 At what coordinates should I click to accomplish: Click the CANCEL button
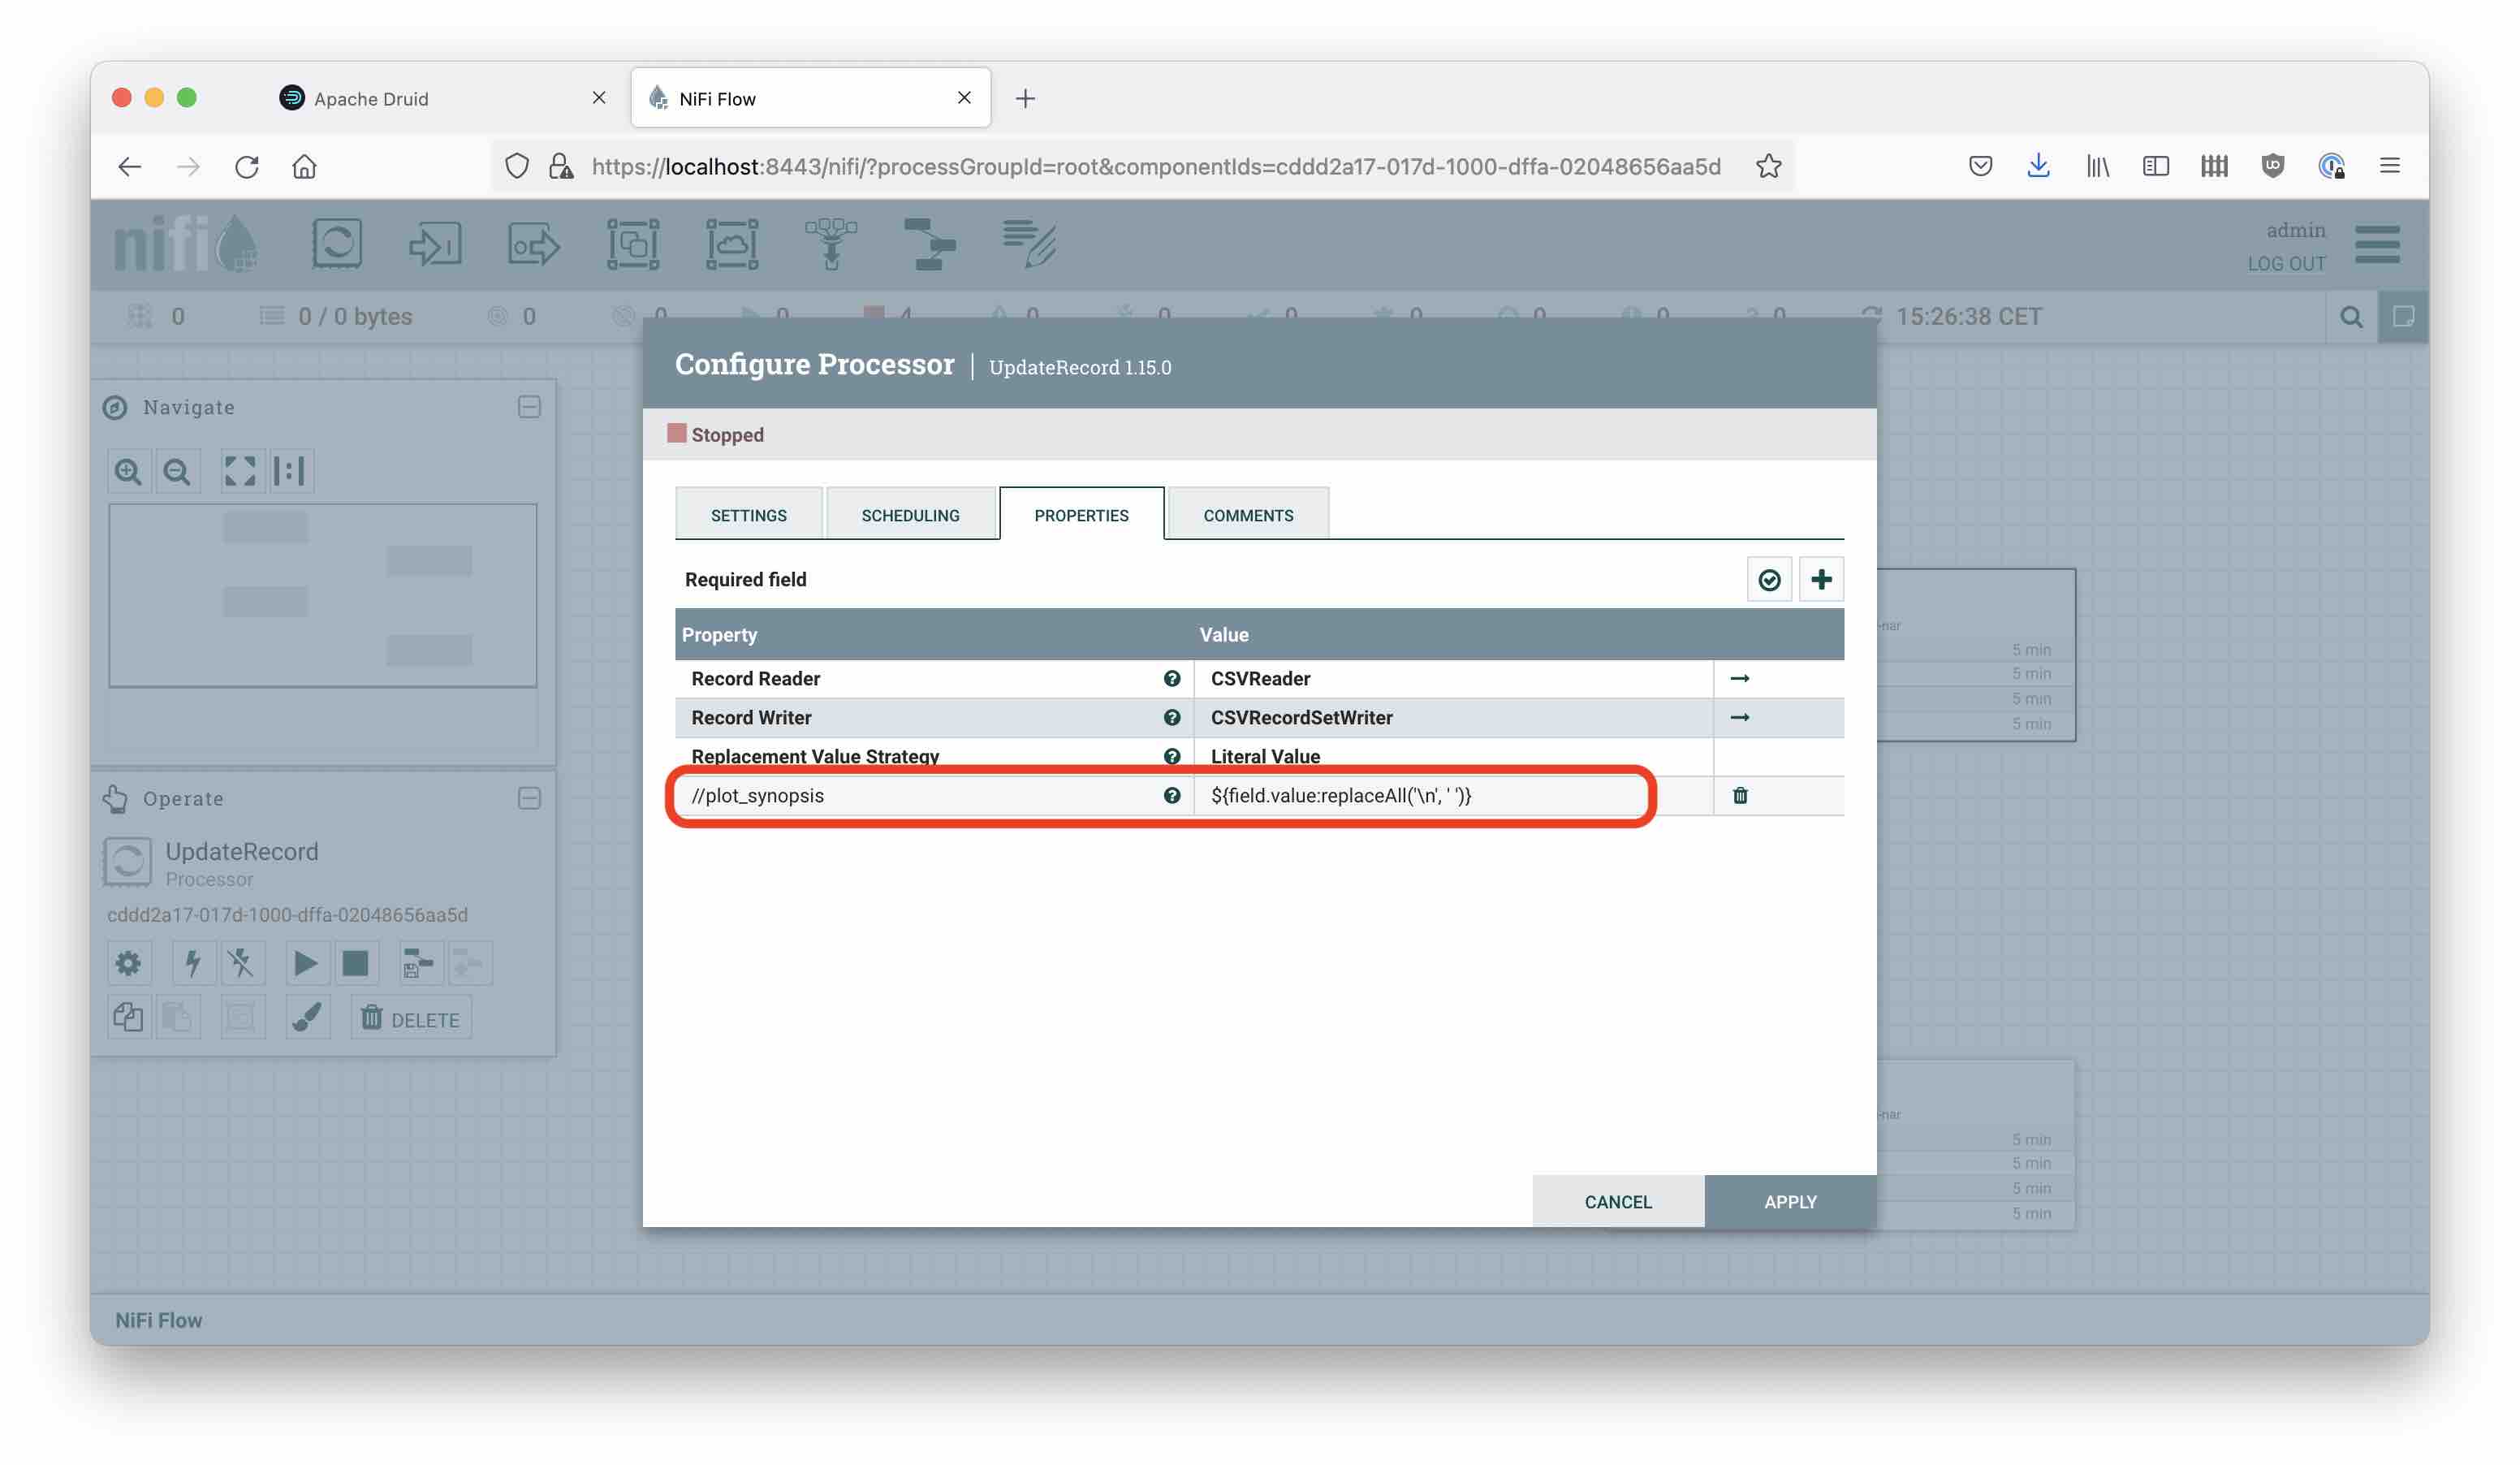[x=1617, y=1202]
